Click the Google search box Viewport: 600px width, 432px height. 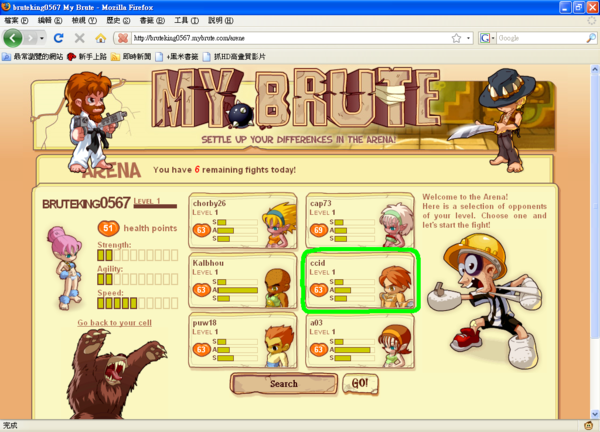click(x=541, y=38)
